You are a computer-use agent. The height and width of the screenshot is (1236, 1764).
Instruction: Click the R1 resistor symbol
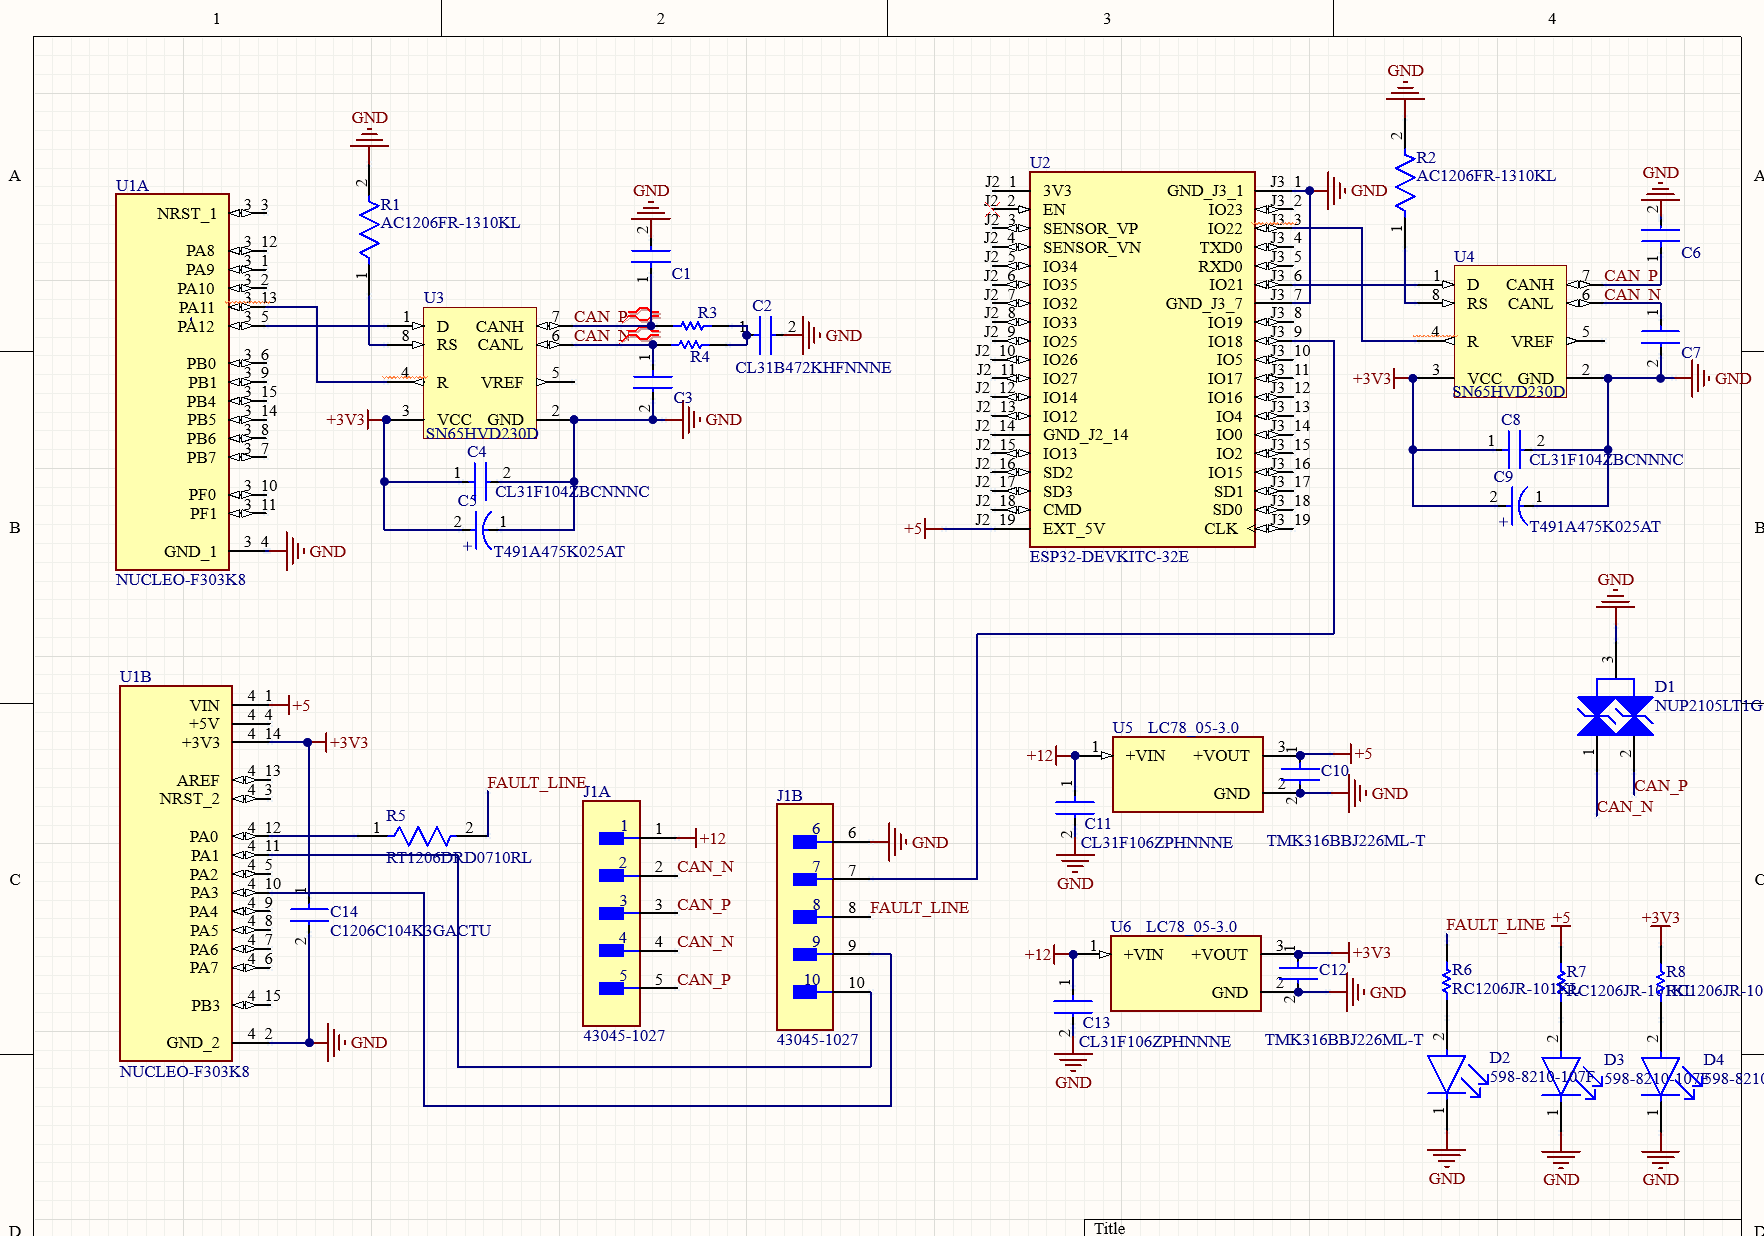[369, 229]
